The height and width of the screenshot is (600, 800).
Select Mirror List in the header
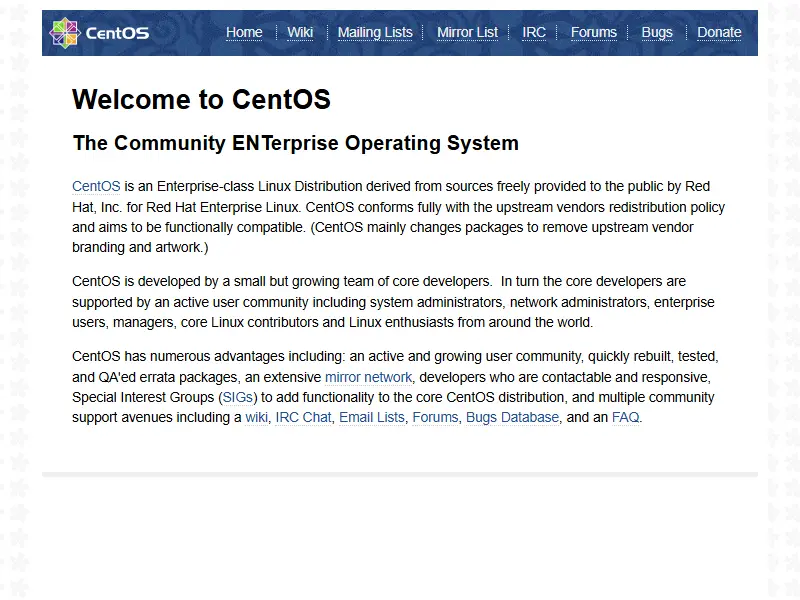tap(467, 33)
